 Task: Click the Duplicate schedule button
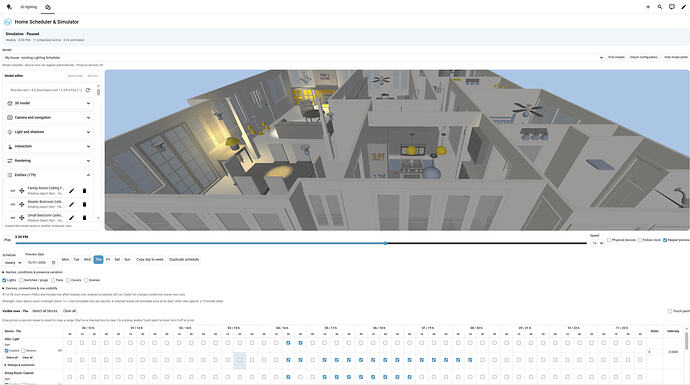tap(184, 260)
